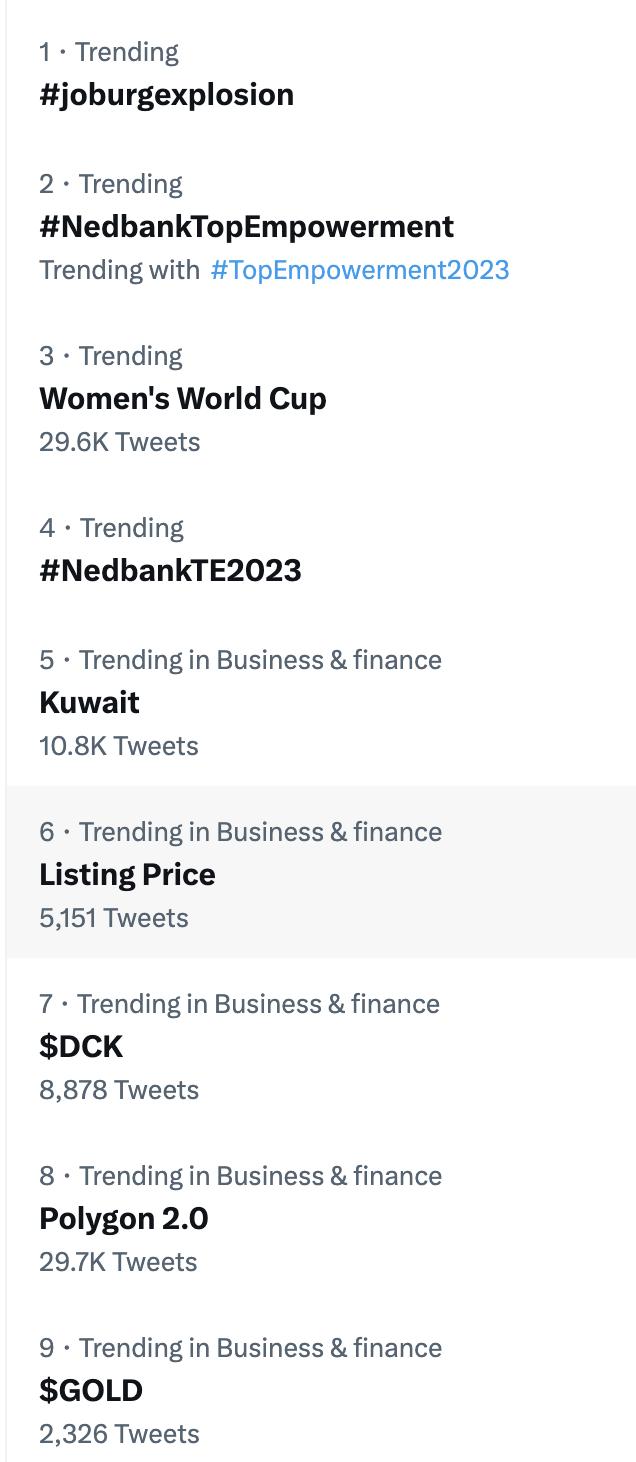Click the '5 · Trending in Business & finance' label
The height and width of the screenshot is (1462, 636).
(240, 660)
